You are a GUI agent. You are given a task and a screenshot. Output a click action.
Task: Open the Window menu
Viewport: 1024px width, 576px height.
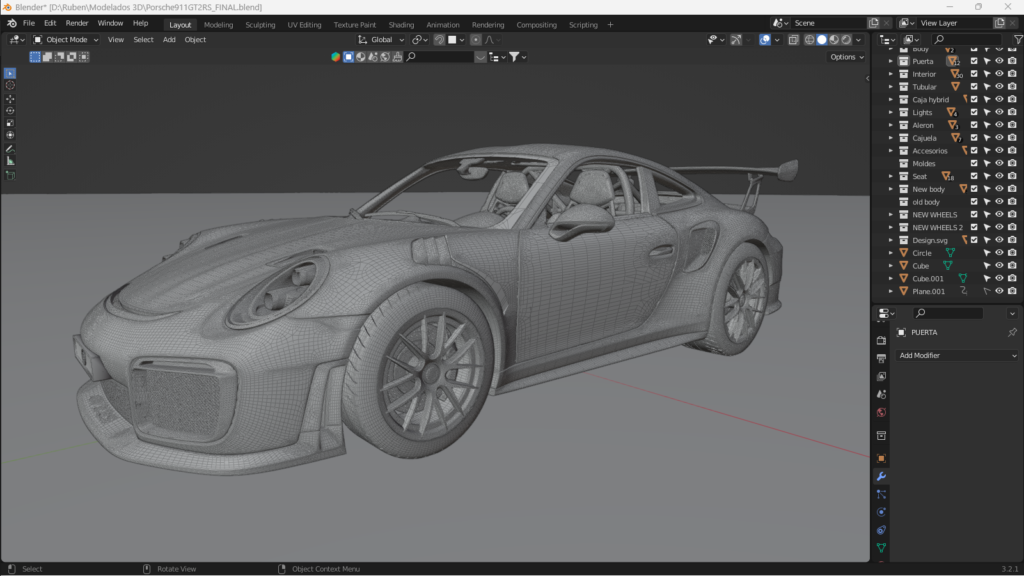(x=110, y=24)
